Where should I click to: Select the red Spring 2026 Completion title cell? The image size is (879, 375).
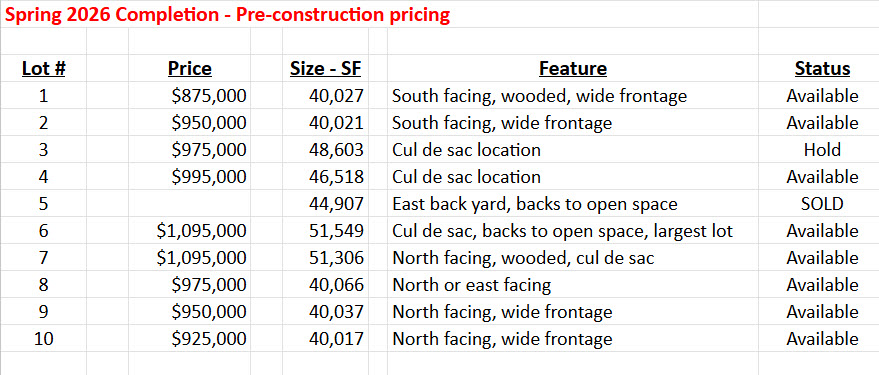(227, 15)
